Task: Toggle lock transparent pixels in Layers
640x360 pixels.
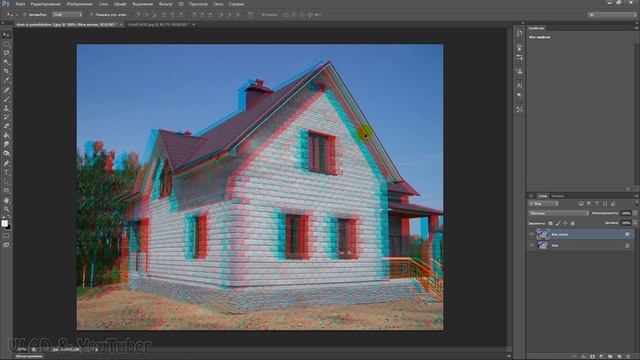Action: click(x=550, y=223)
